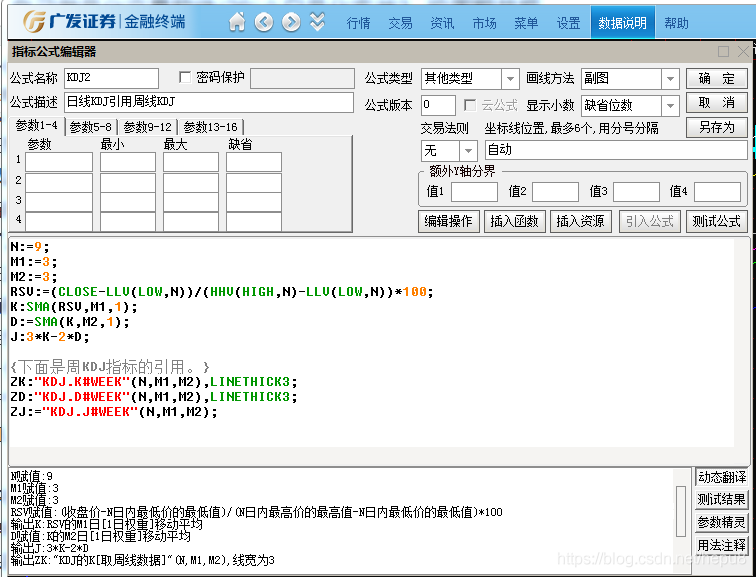This screenshot has width=756, height=577.
Task: Switch to the 参数9-12 tab
Action: [x=148, y=127]
